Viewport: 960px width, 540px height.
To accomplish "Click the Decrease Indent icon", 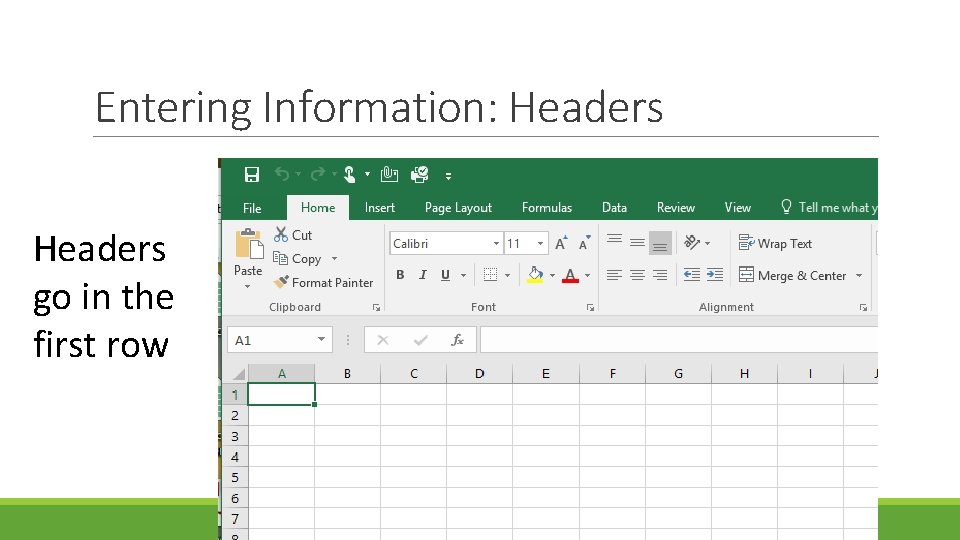I will [x=692, y=275].
